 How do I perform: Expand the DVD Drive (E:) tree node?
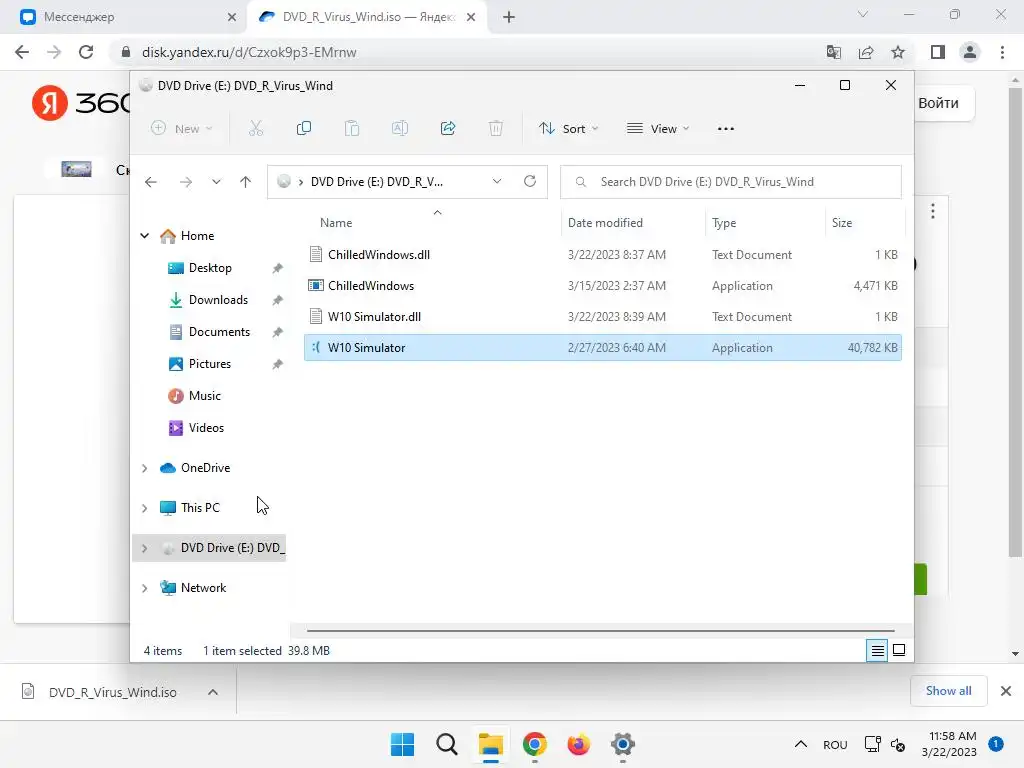coord(145,549)
